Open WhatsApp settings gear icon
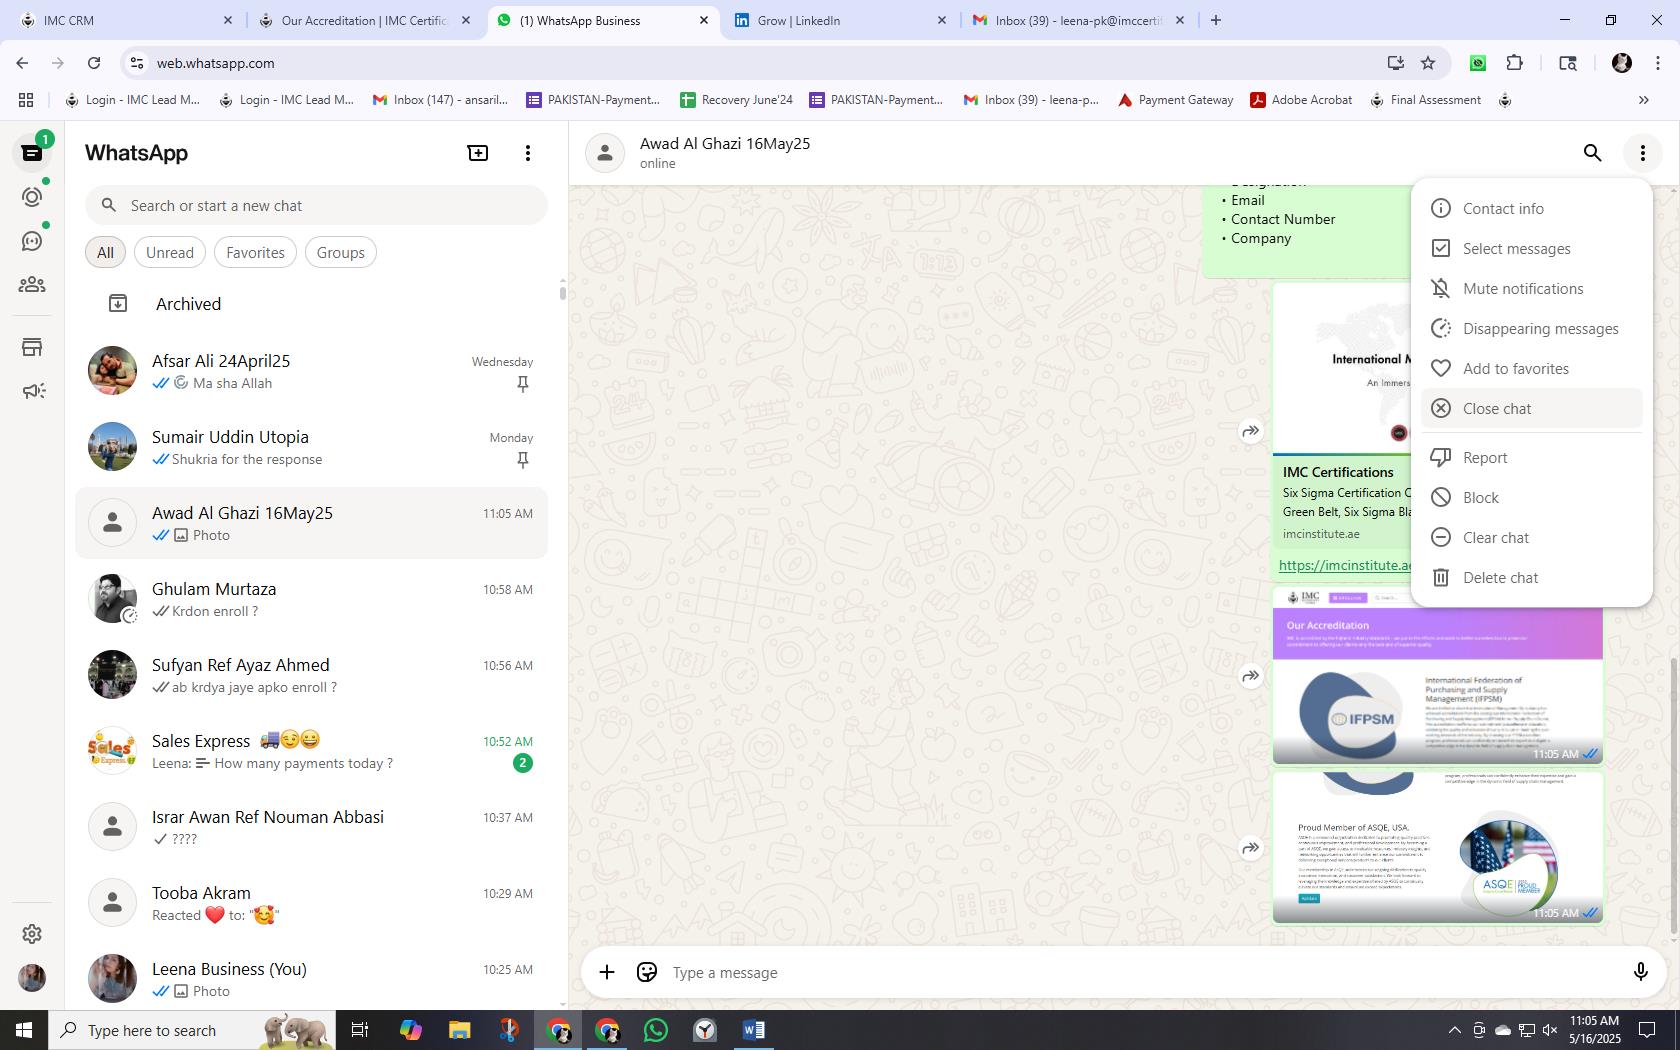Viewport: 1680px width, 1050px height. click(32, 933)
